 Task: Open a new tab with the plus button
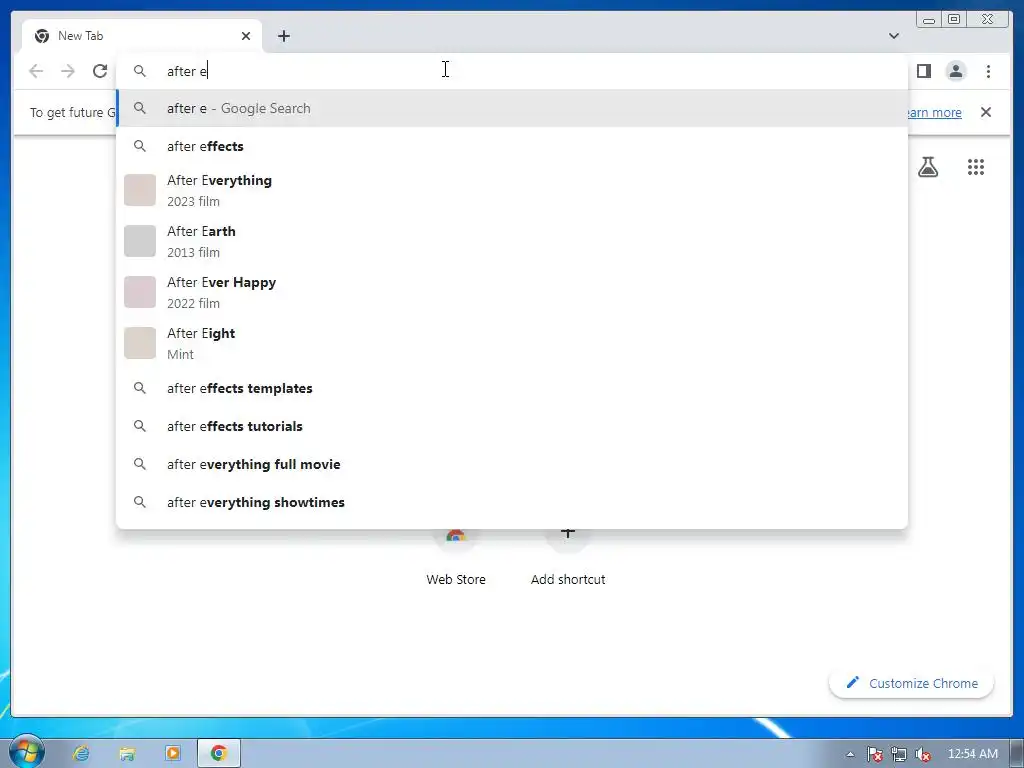coord(283,36)
